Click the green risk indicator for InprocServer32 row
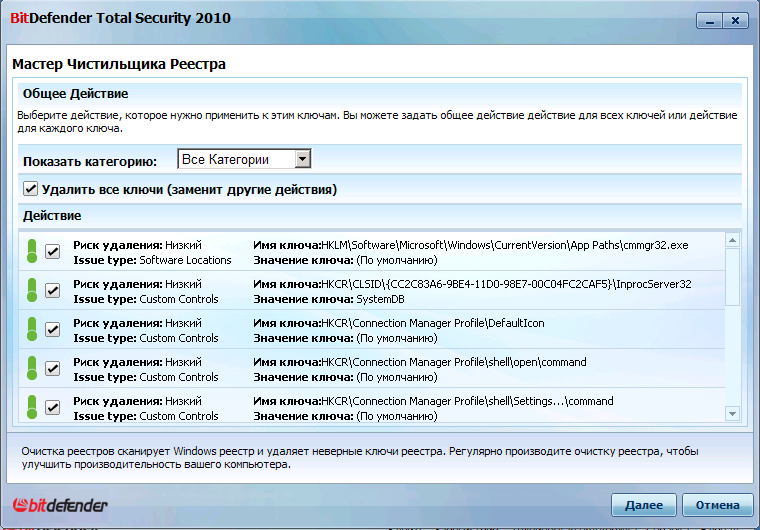 point(32,290)
